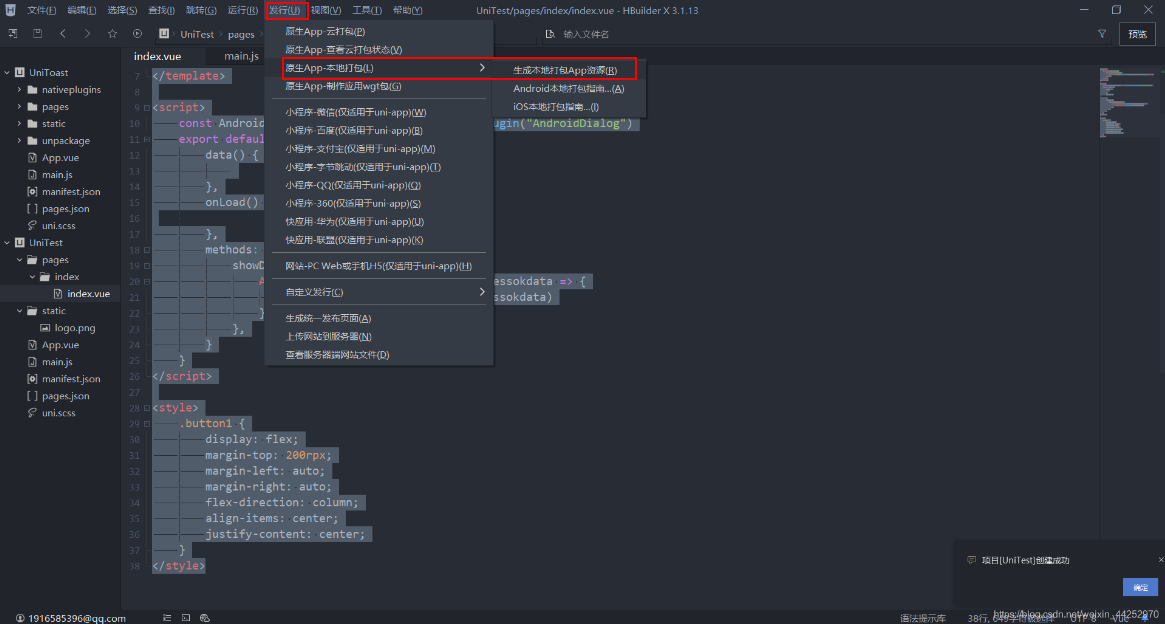Toggle the project sidebar toolbar icon
The image size is (1165, 624).
pyautogui.click(x=13, y=33)
